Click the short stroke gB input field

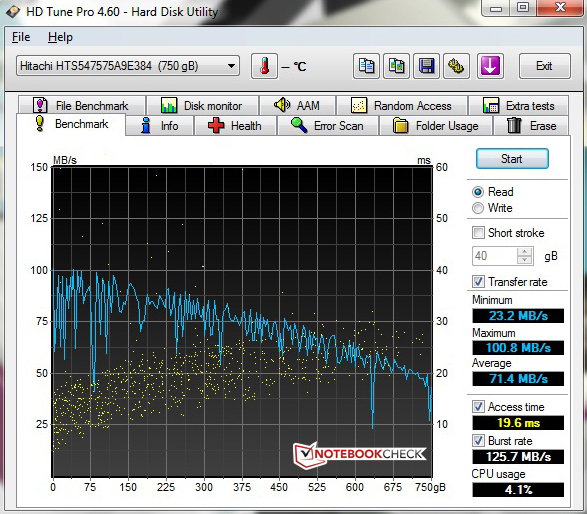tap(495, 256)
